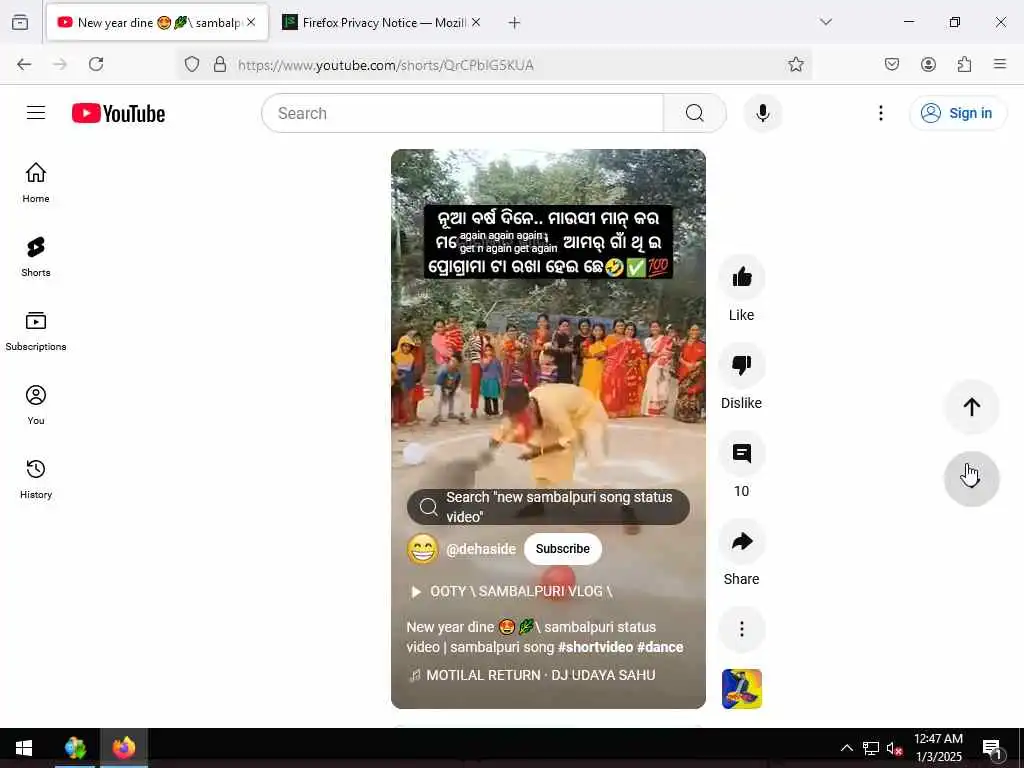
Task: Open the OOTY \ SAMBALPURI VLOG playlist link
Action: pyautogui.click(x=511, y=591)
